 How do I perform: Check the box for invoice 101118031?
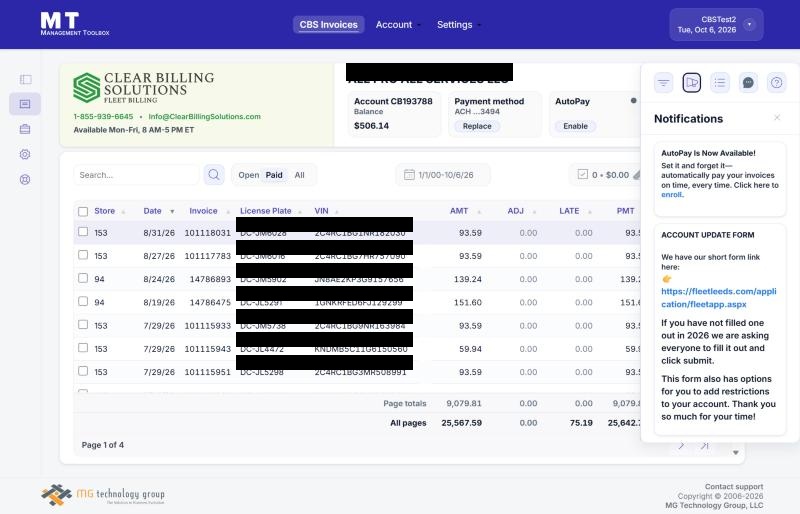(83, 232)
